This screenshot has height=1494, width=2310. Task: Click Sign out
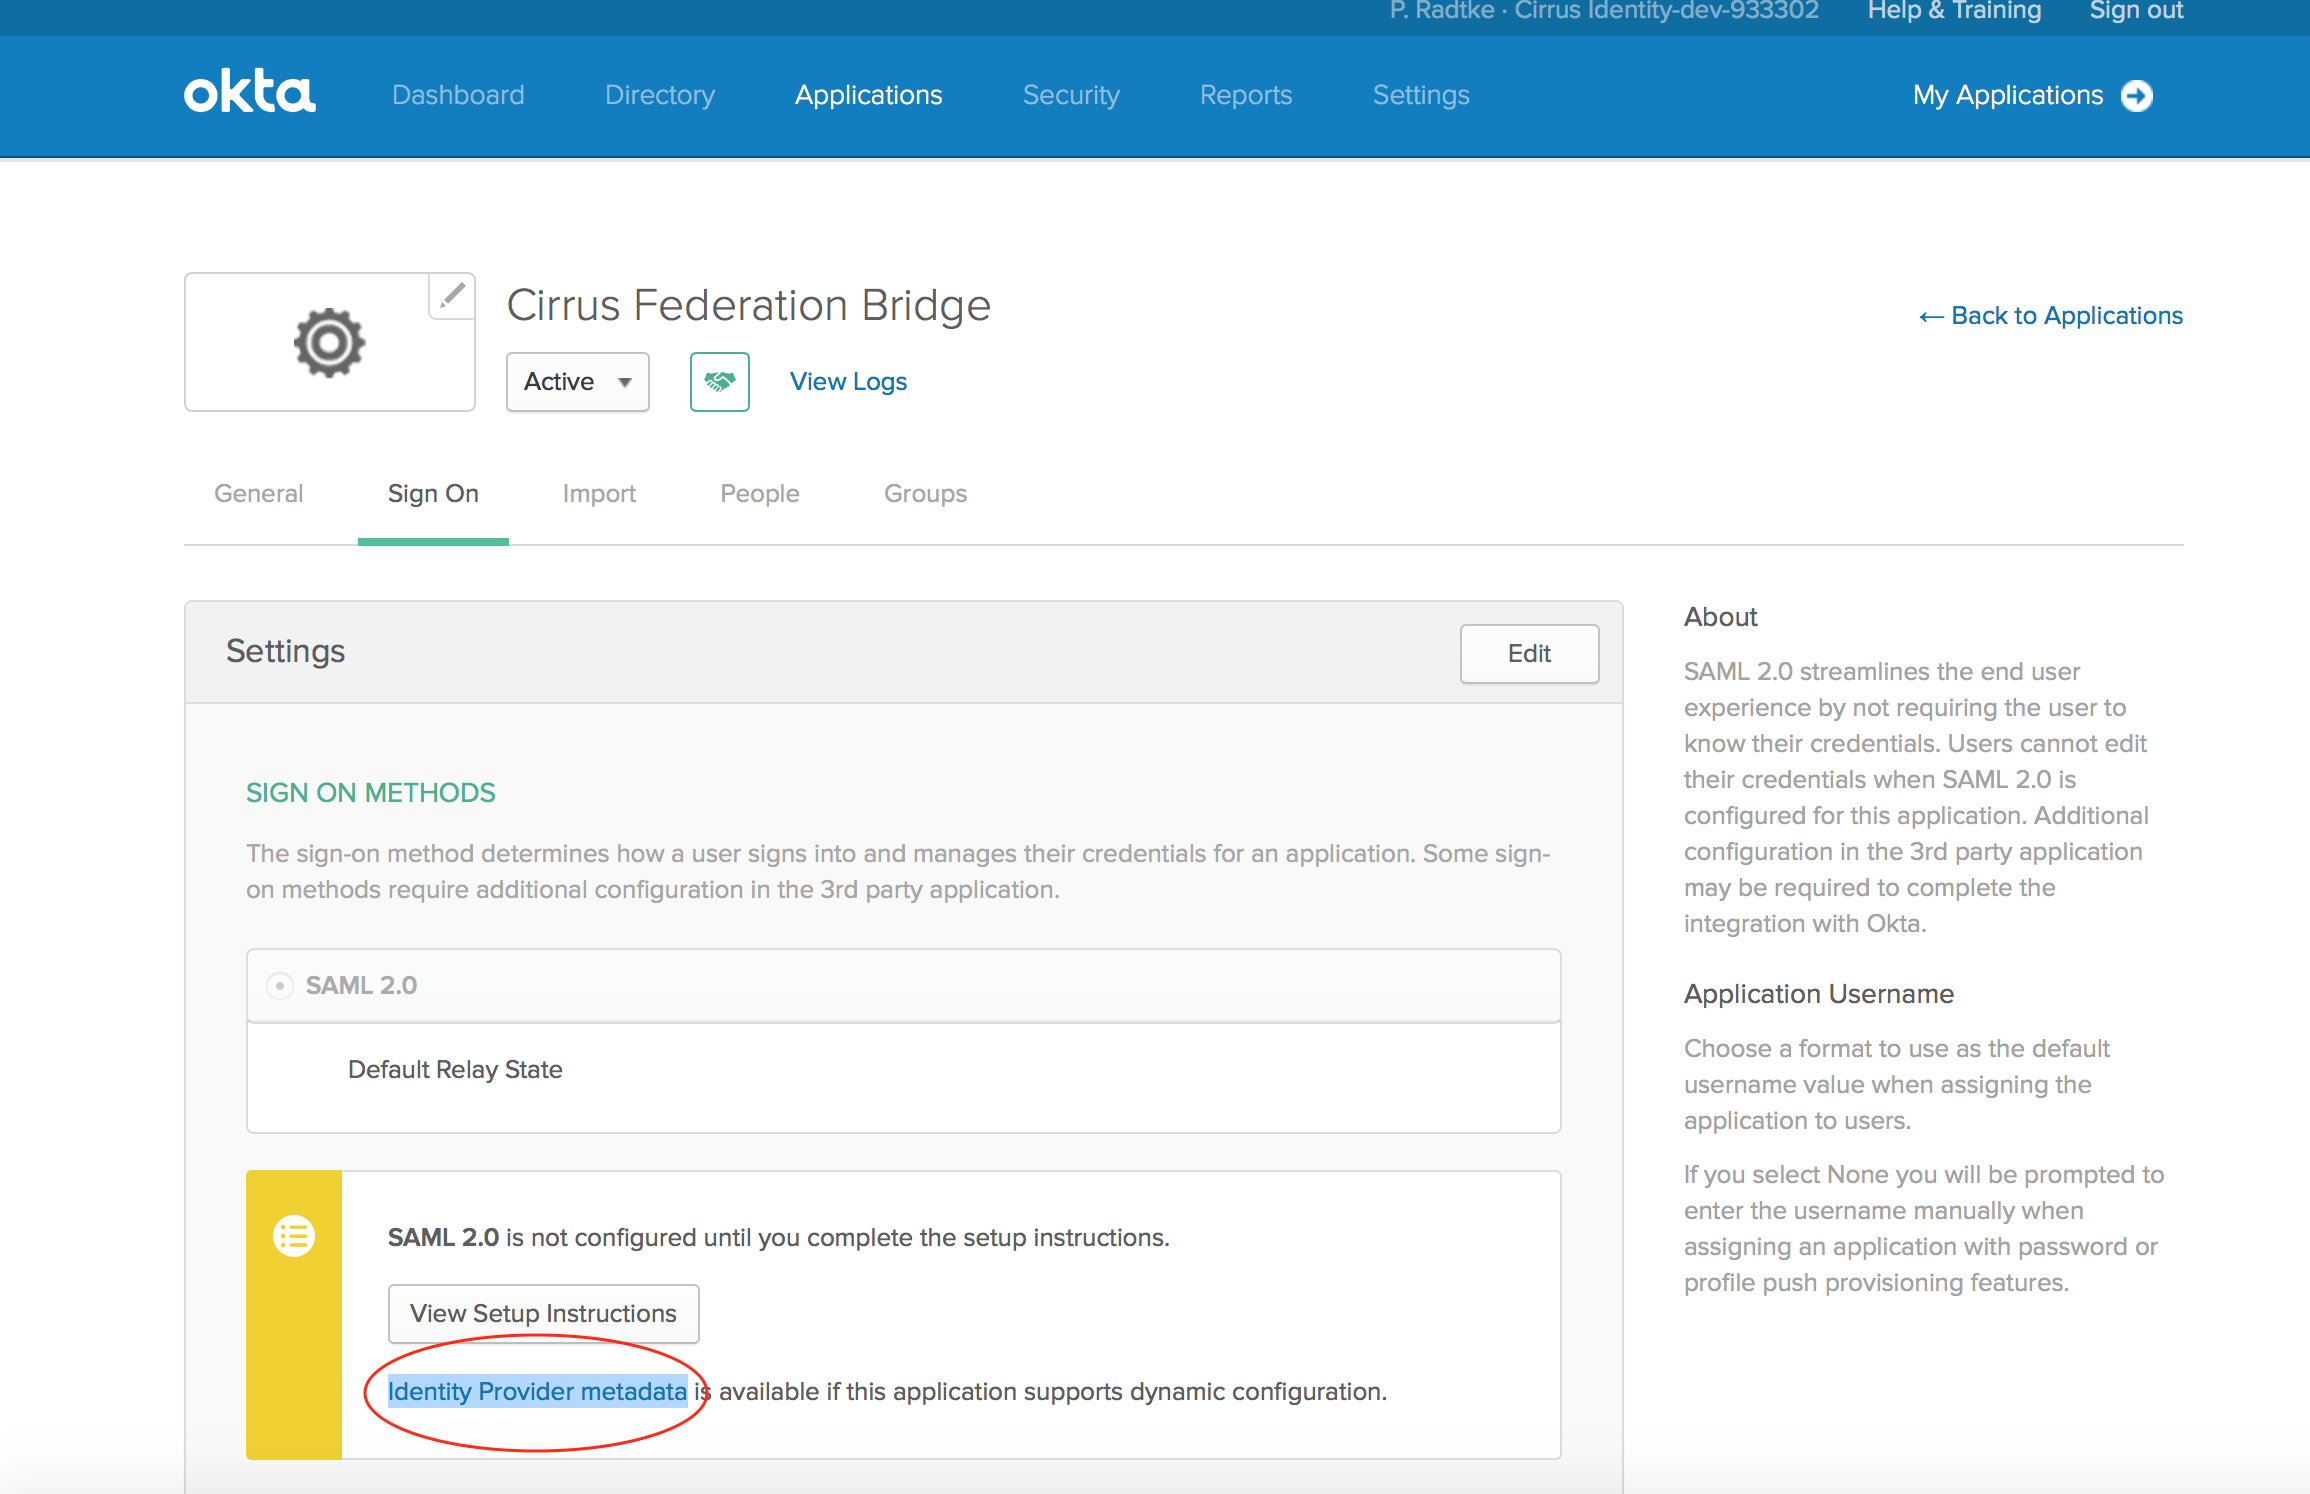coord(2136,11)
